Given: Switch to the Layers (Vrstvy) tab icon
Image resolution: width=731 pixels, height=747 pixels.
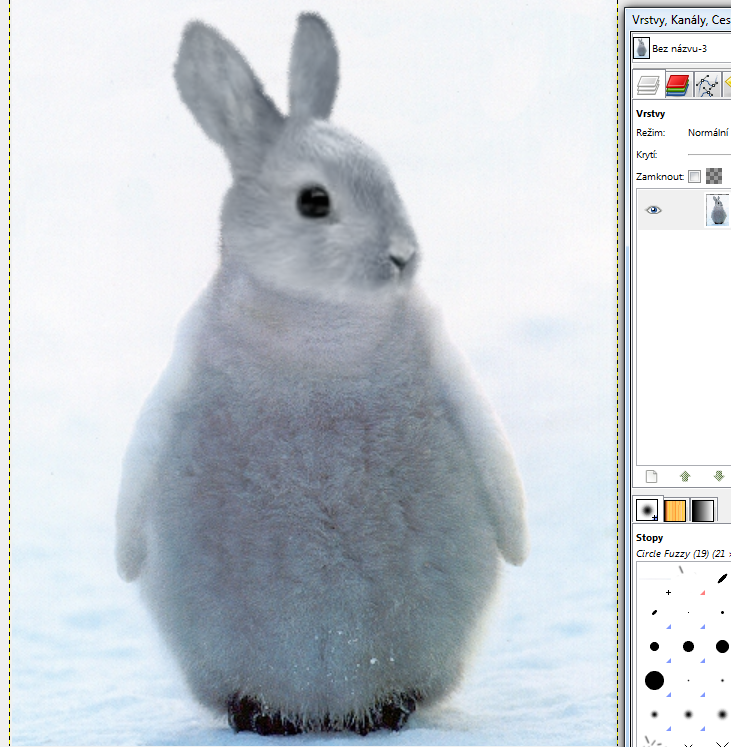Looking at the screenshot, I should 649,85.
